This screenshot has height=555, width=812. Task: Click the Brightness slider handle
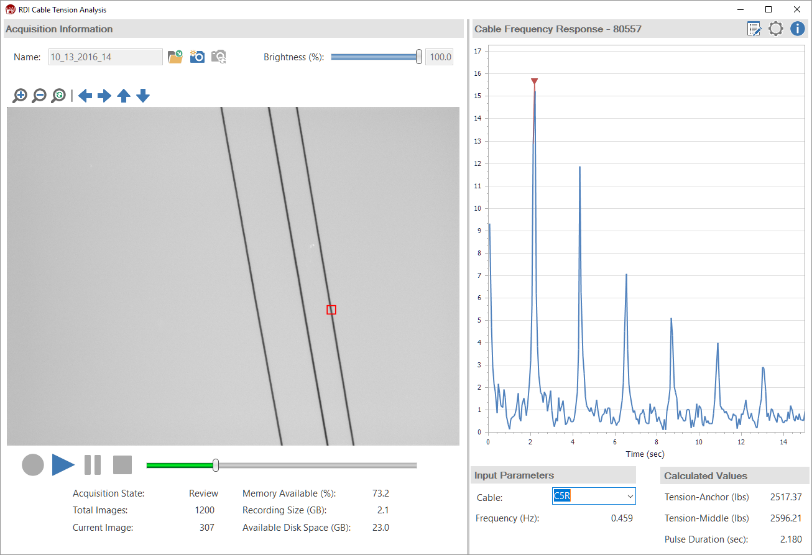pos(419,56)
